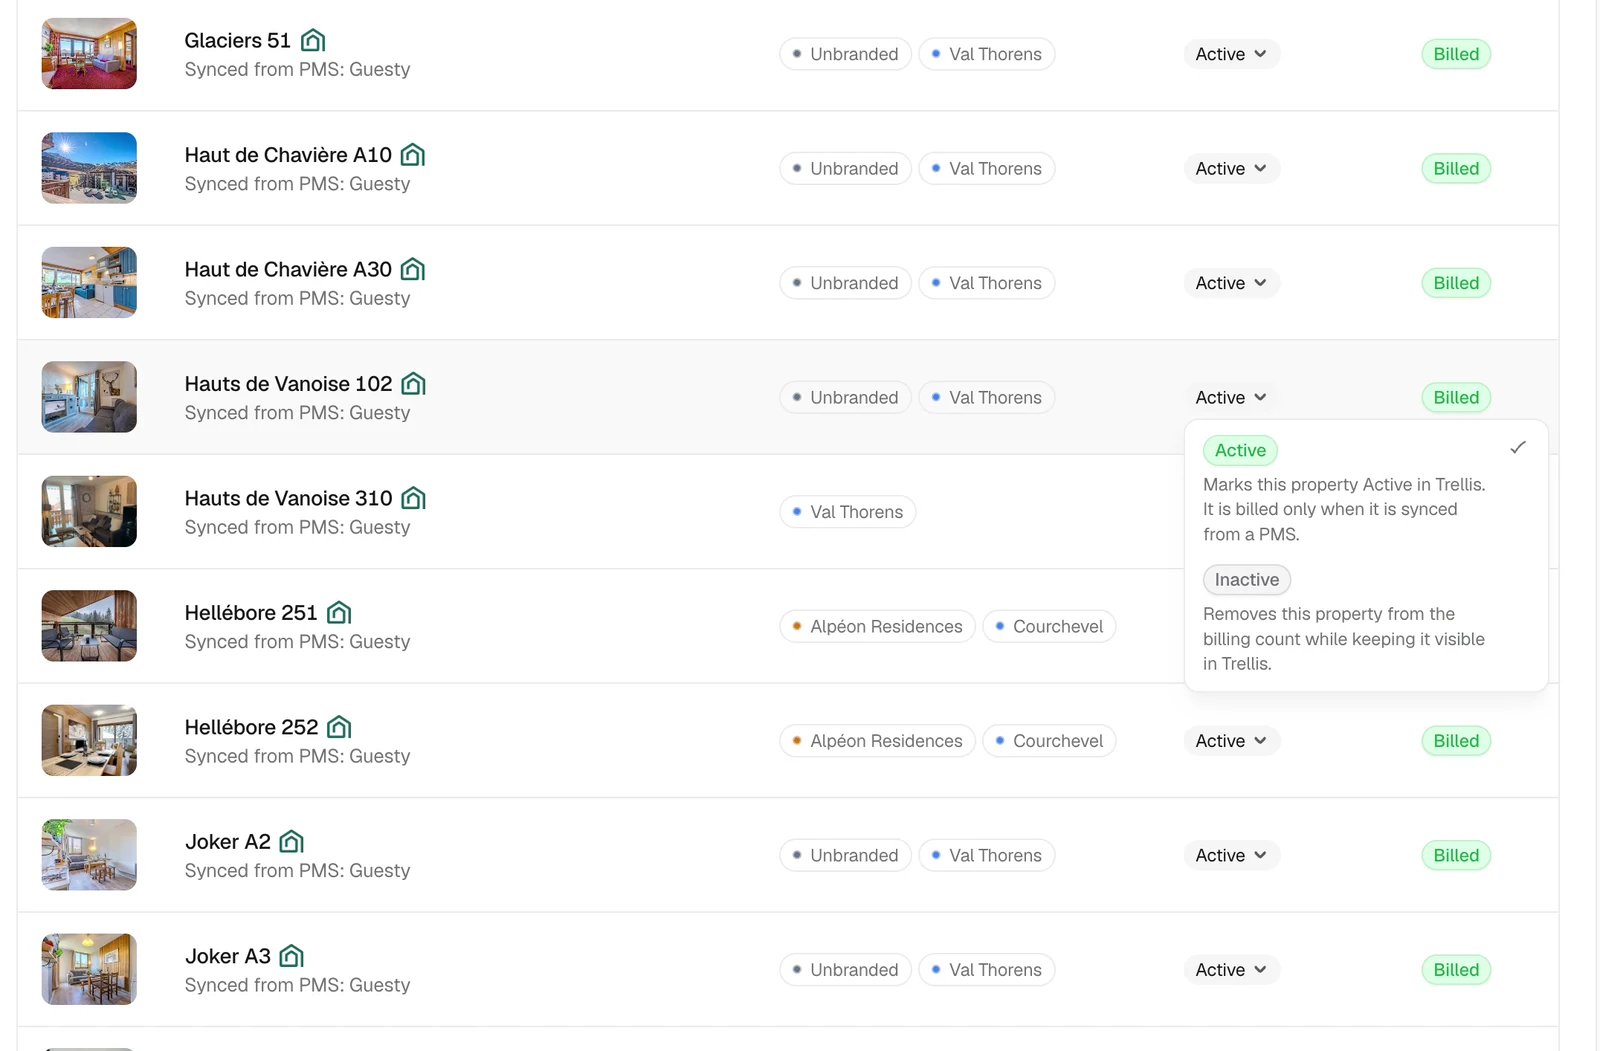
Task: Click house icon next to Haut de Chavière A10
Action: click(x=413, y=155)
